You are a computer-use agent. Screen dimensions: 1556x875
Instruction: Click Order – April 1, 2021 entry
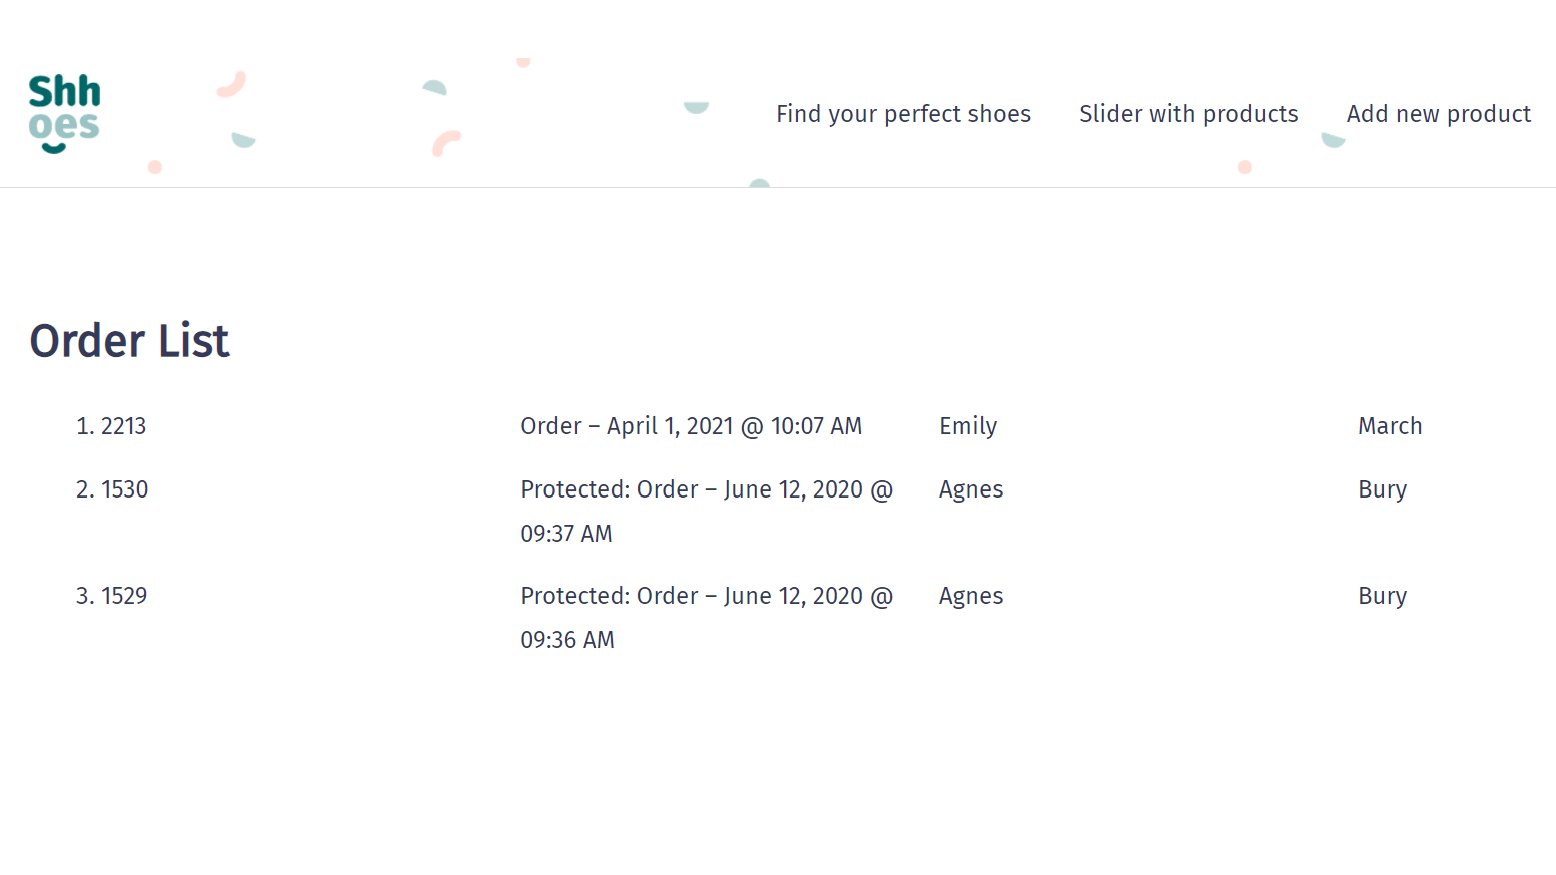tap(691, 426)
